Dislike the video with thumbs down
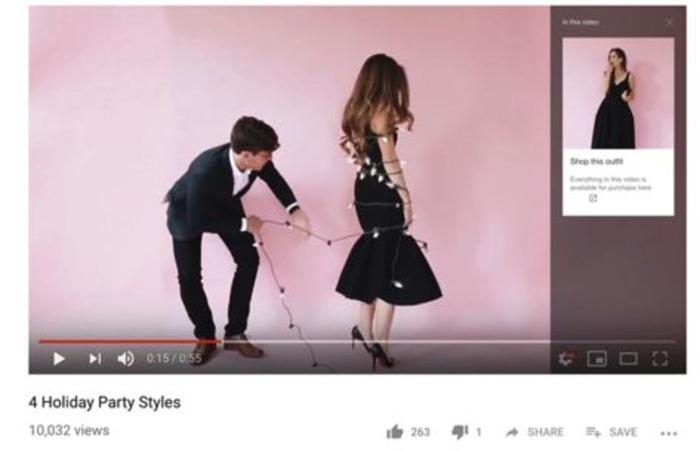 tap(460, 432)
